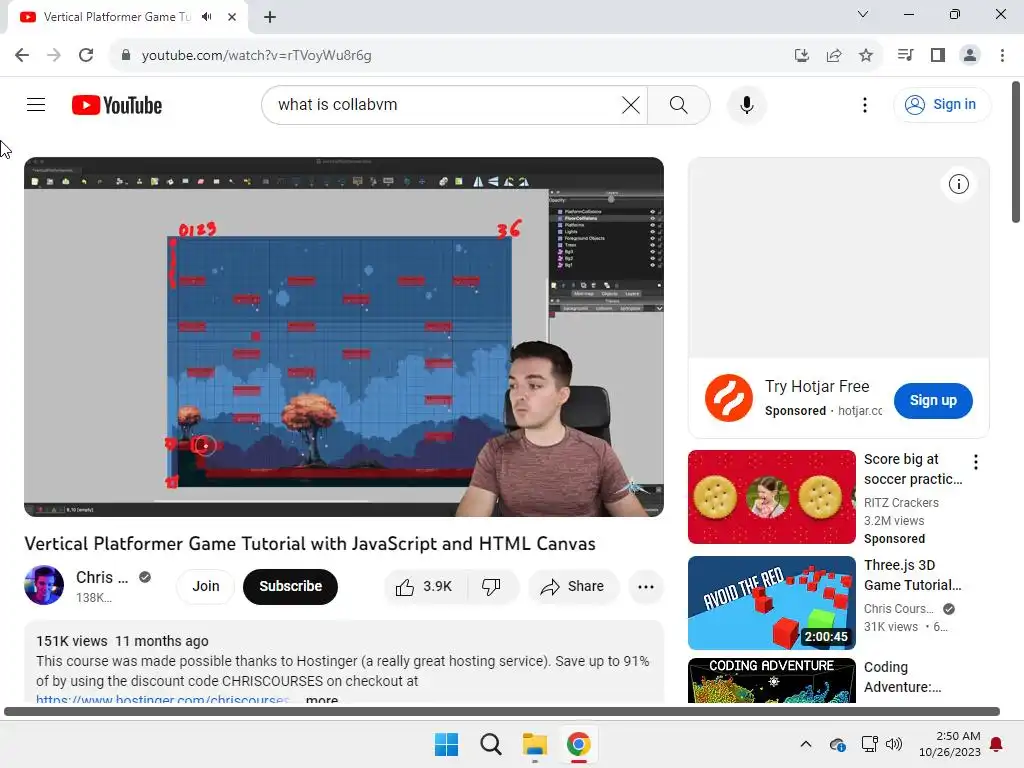Open options for Score big at soccer ad
Viewport: 1024px width, 768px height.
[x=976, y=462]
